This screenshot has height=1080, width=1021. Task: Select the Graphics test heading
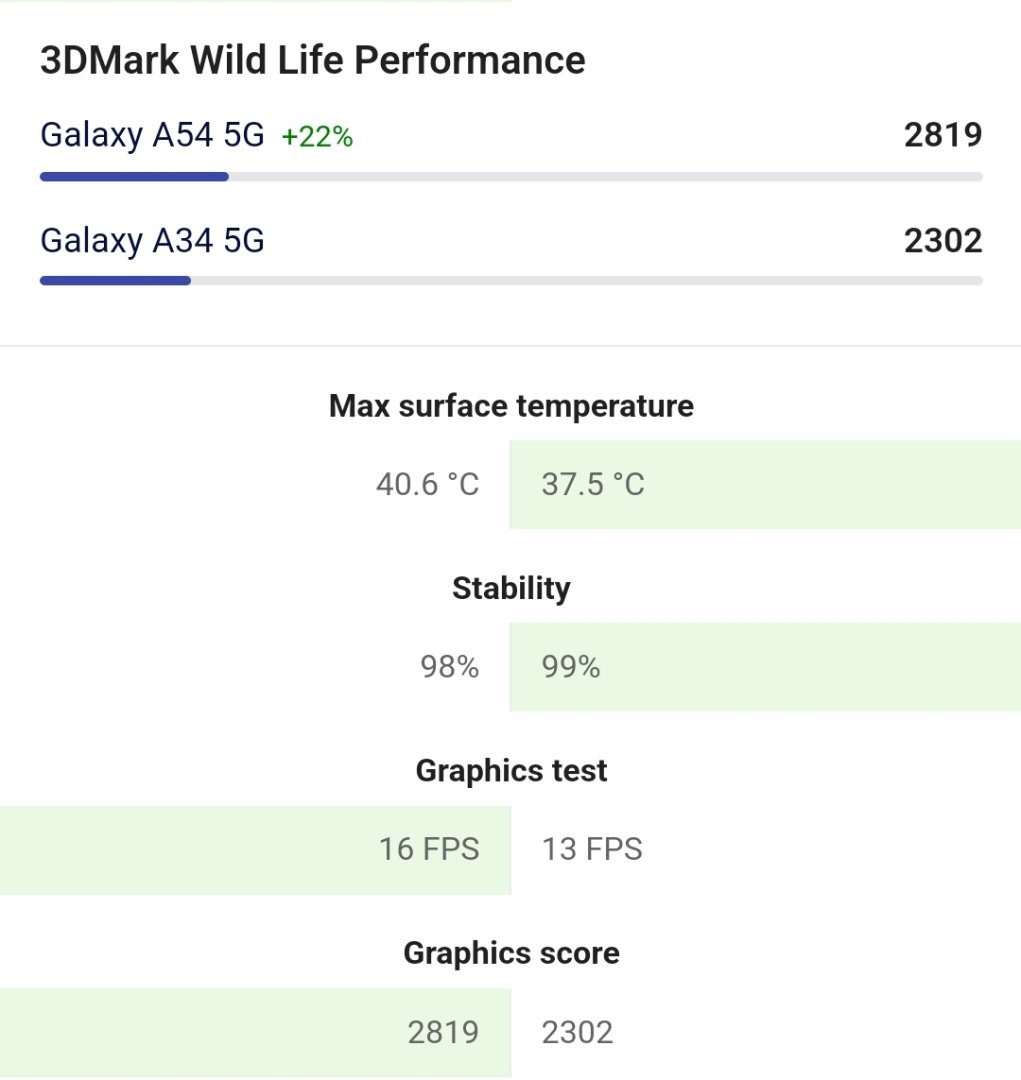tap(510, 771)
